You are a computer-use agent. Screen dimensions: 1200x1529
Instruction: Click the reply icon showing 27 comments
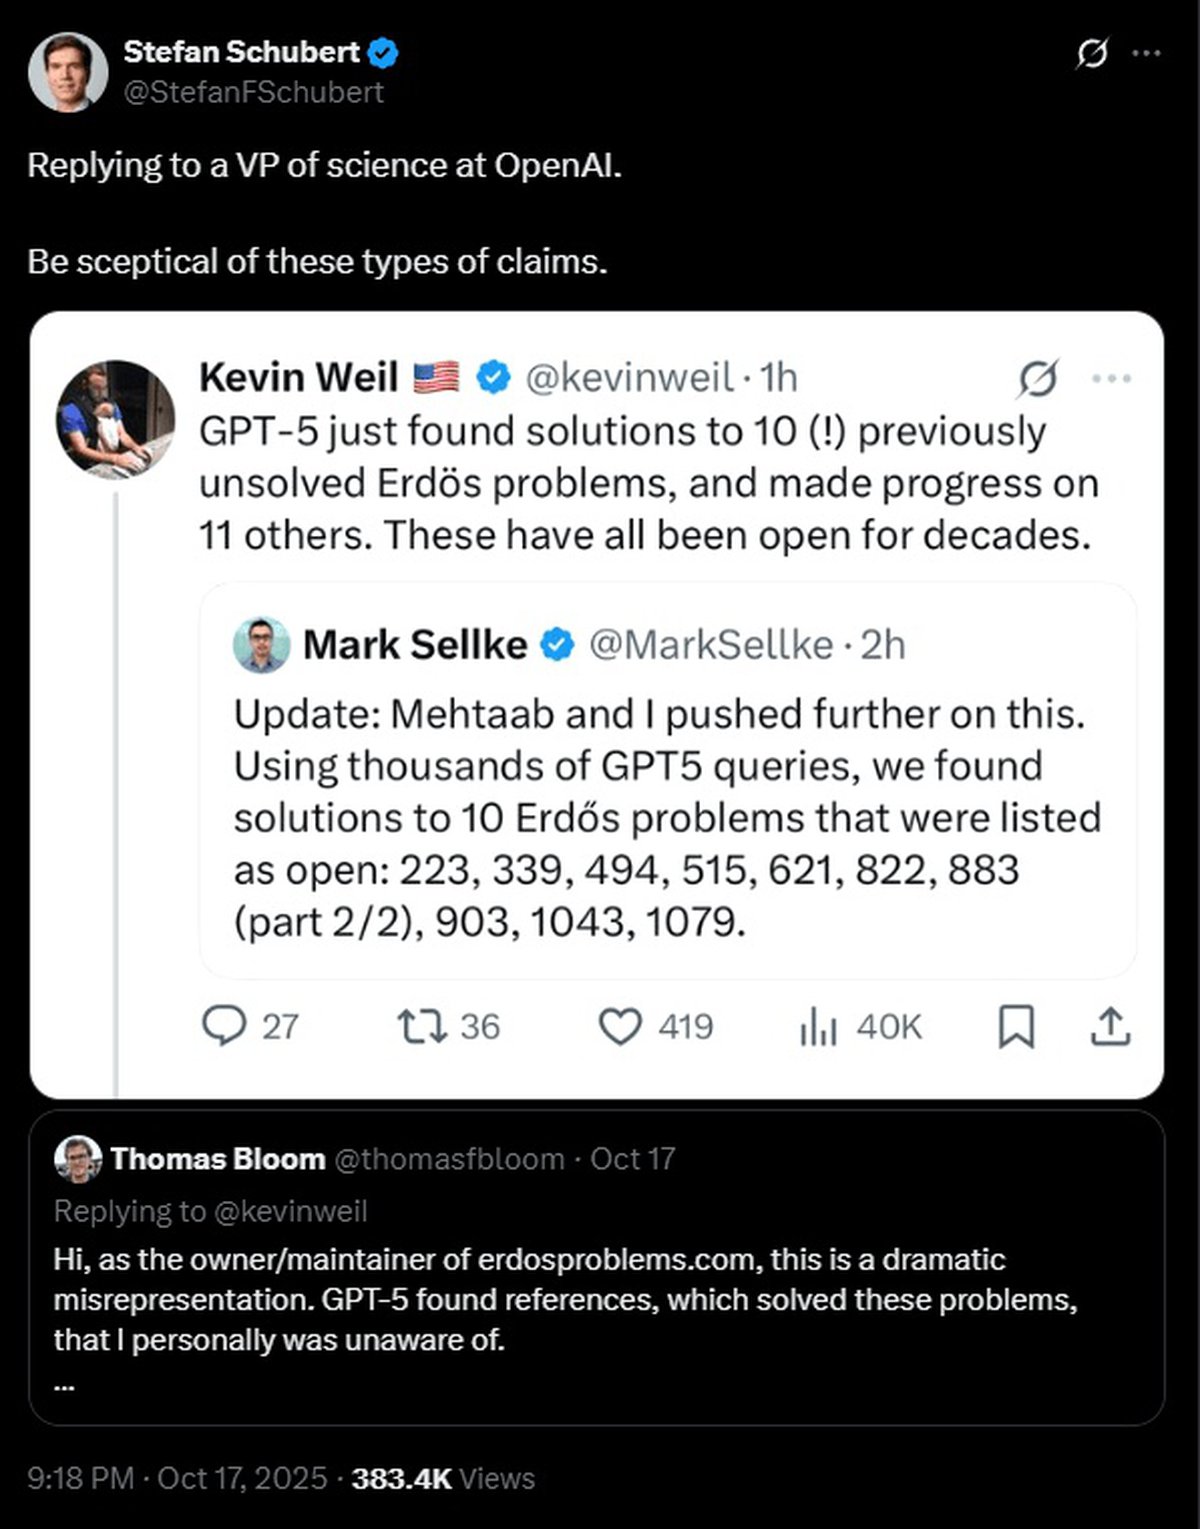[x=224, y=1026]
